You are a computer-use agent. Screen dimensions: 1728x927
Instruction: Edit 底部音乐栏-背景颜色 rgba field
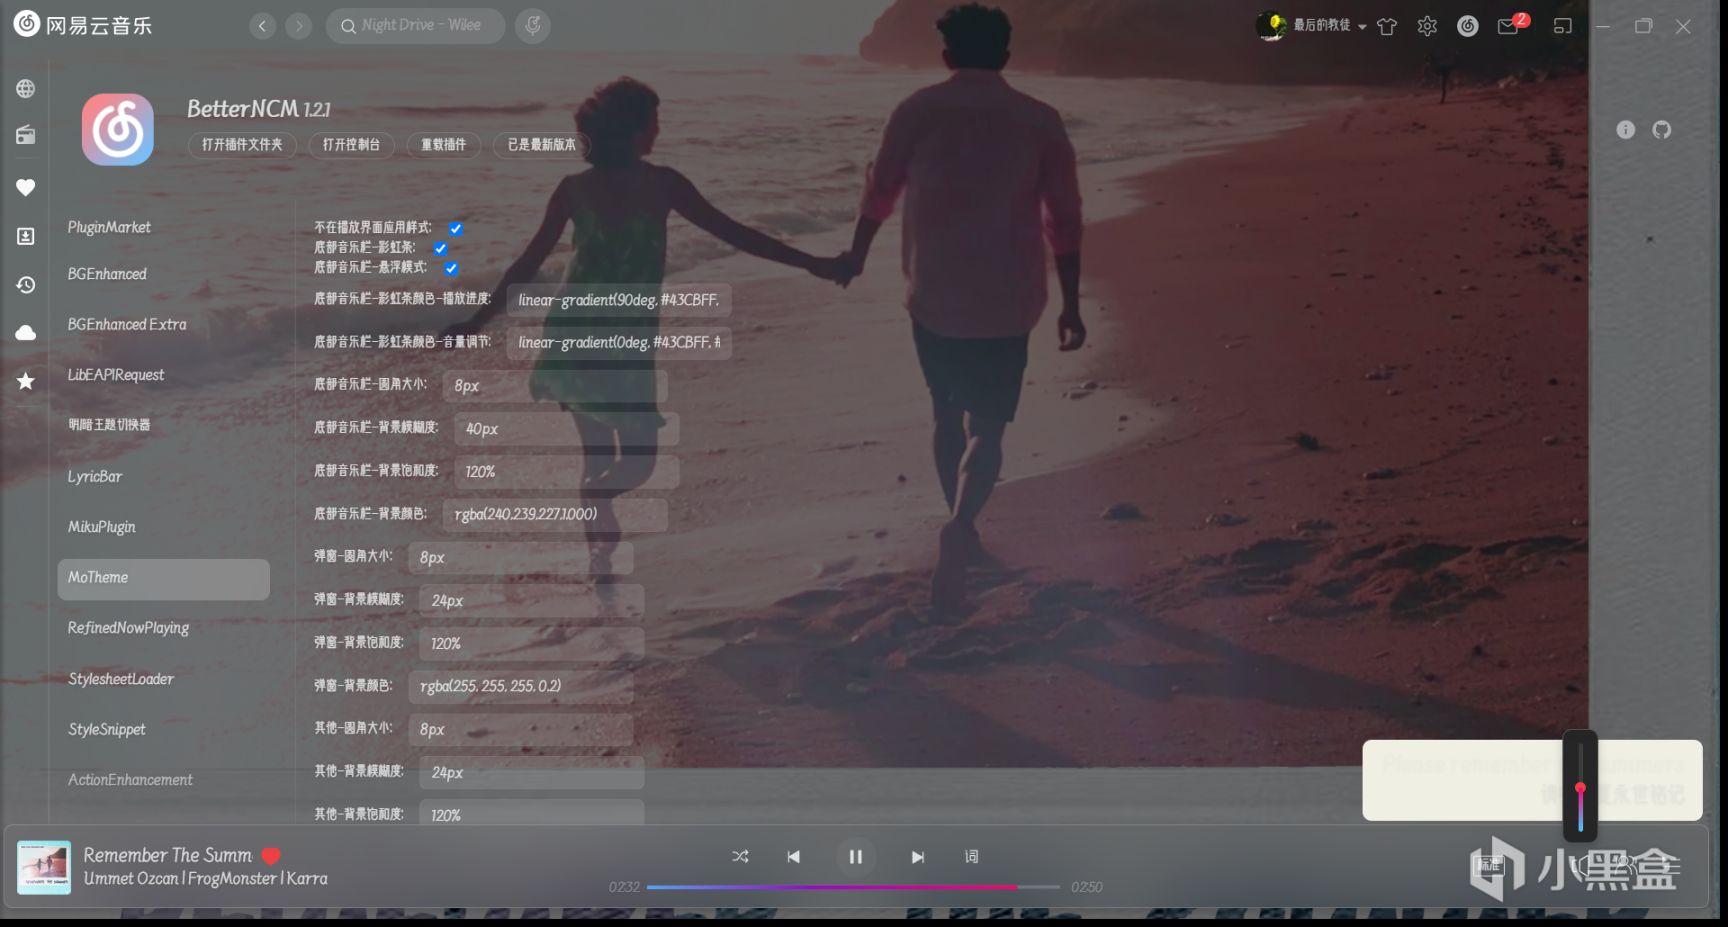[x=555, y=515]
